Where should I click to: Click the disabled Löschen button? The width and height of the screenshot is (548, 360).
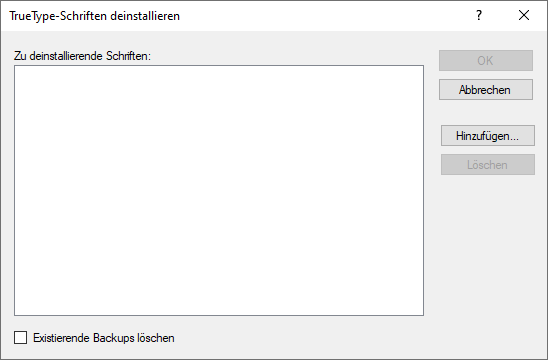click(x=488, y=165)
